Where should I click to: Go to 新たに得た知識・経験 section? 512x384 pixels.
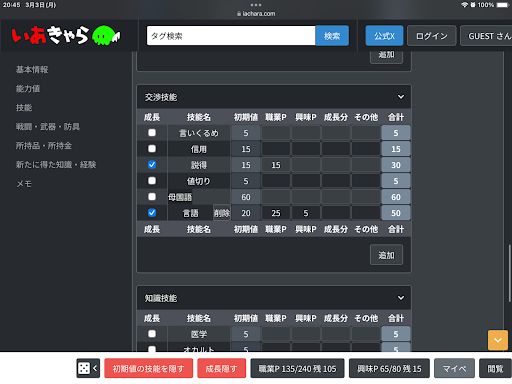pyautogui.click(x=56, y=164)
